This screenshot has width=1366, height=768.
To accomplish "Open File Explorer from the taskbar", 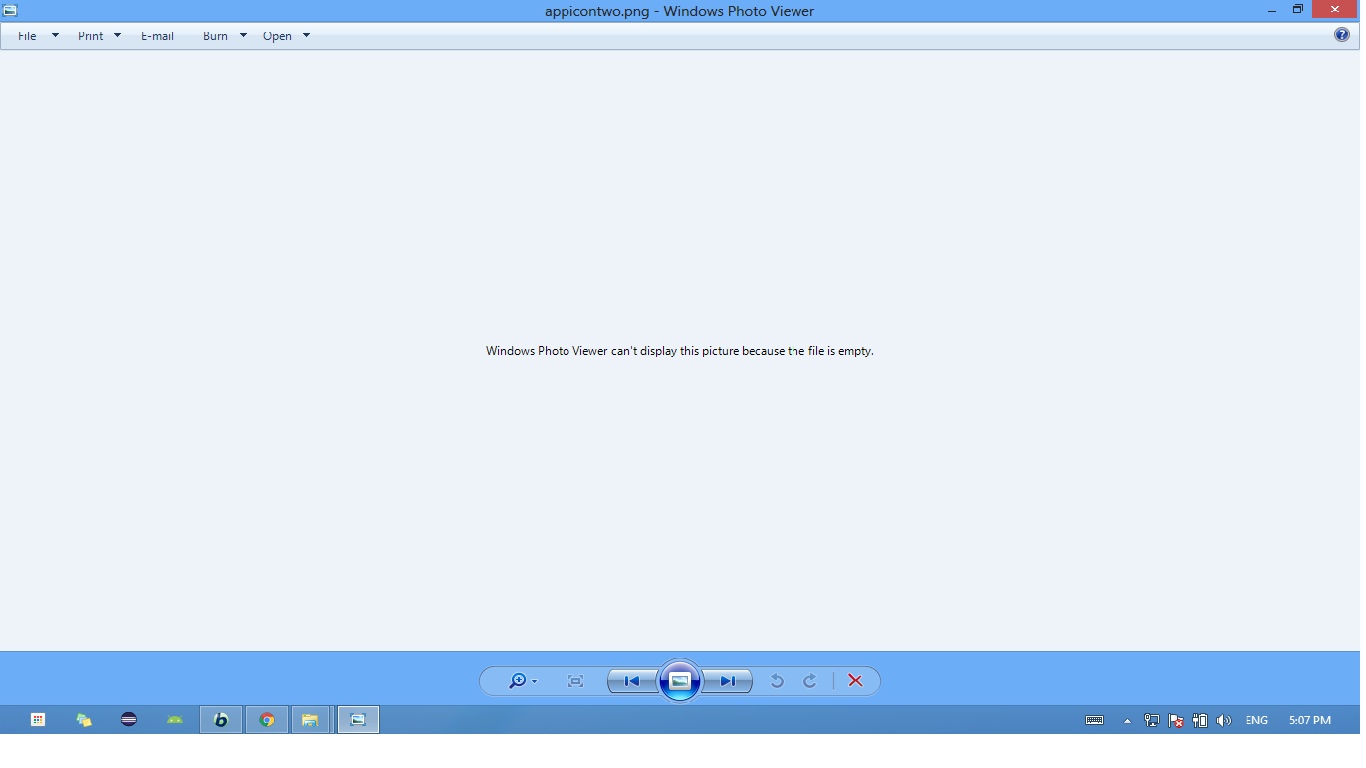I will pos(310,719).
